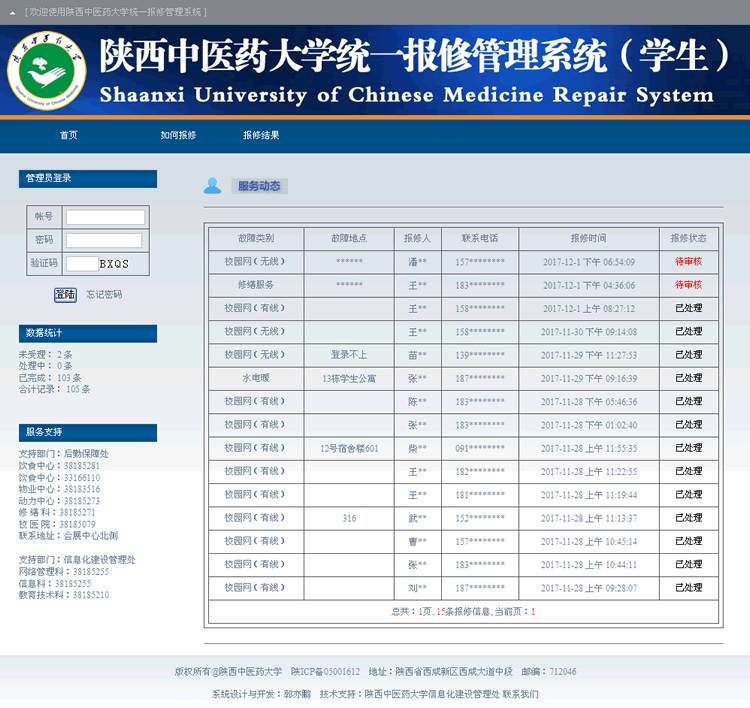This screenshot has width=750, height=708.
Task: Click phone cell 091*********
Action: (480, 449)
